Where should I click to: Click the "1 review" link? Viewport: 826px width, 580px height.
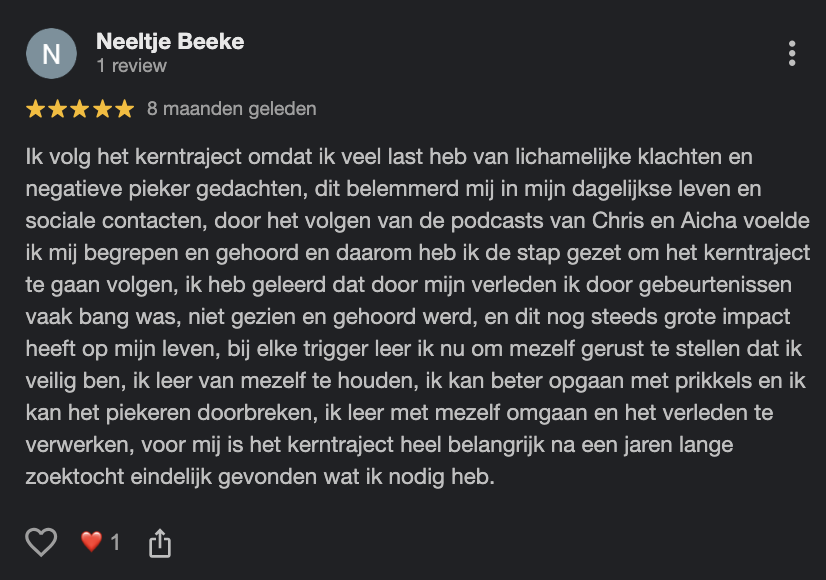[x=131, y=66]
